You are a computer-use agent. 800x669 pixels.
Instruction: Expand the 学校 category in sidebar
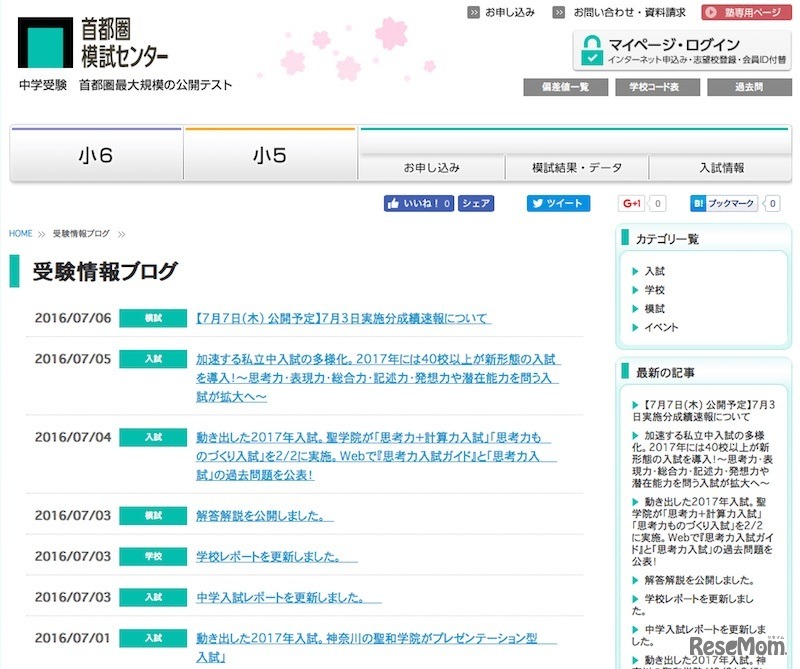tap(654, 287)
